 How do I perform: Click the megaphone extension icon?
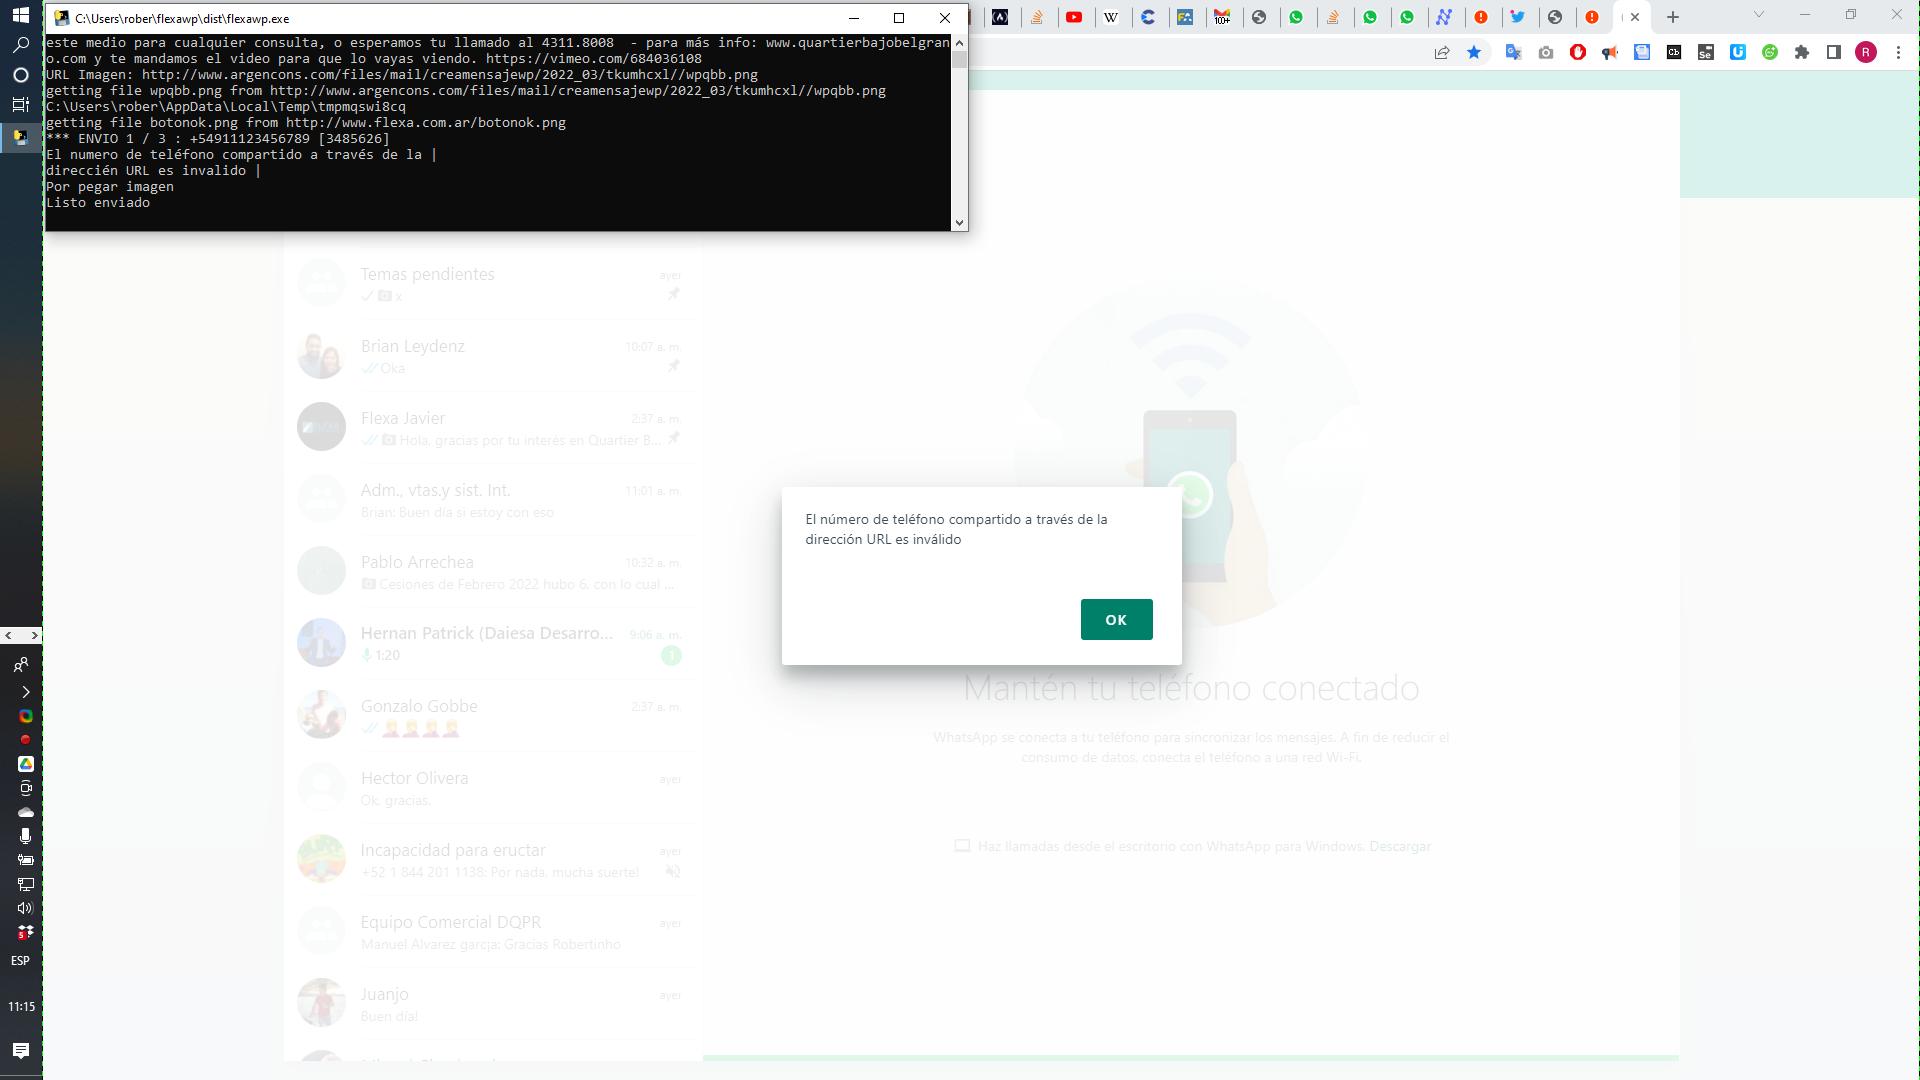(1610, 53)
